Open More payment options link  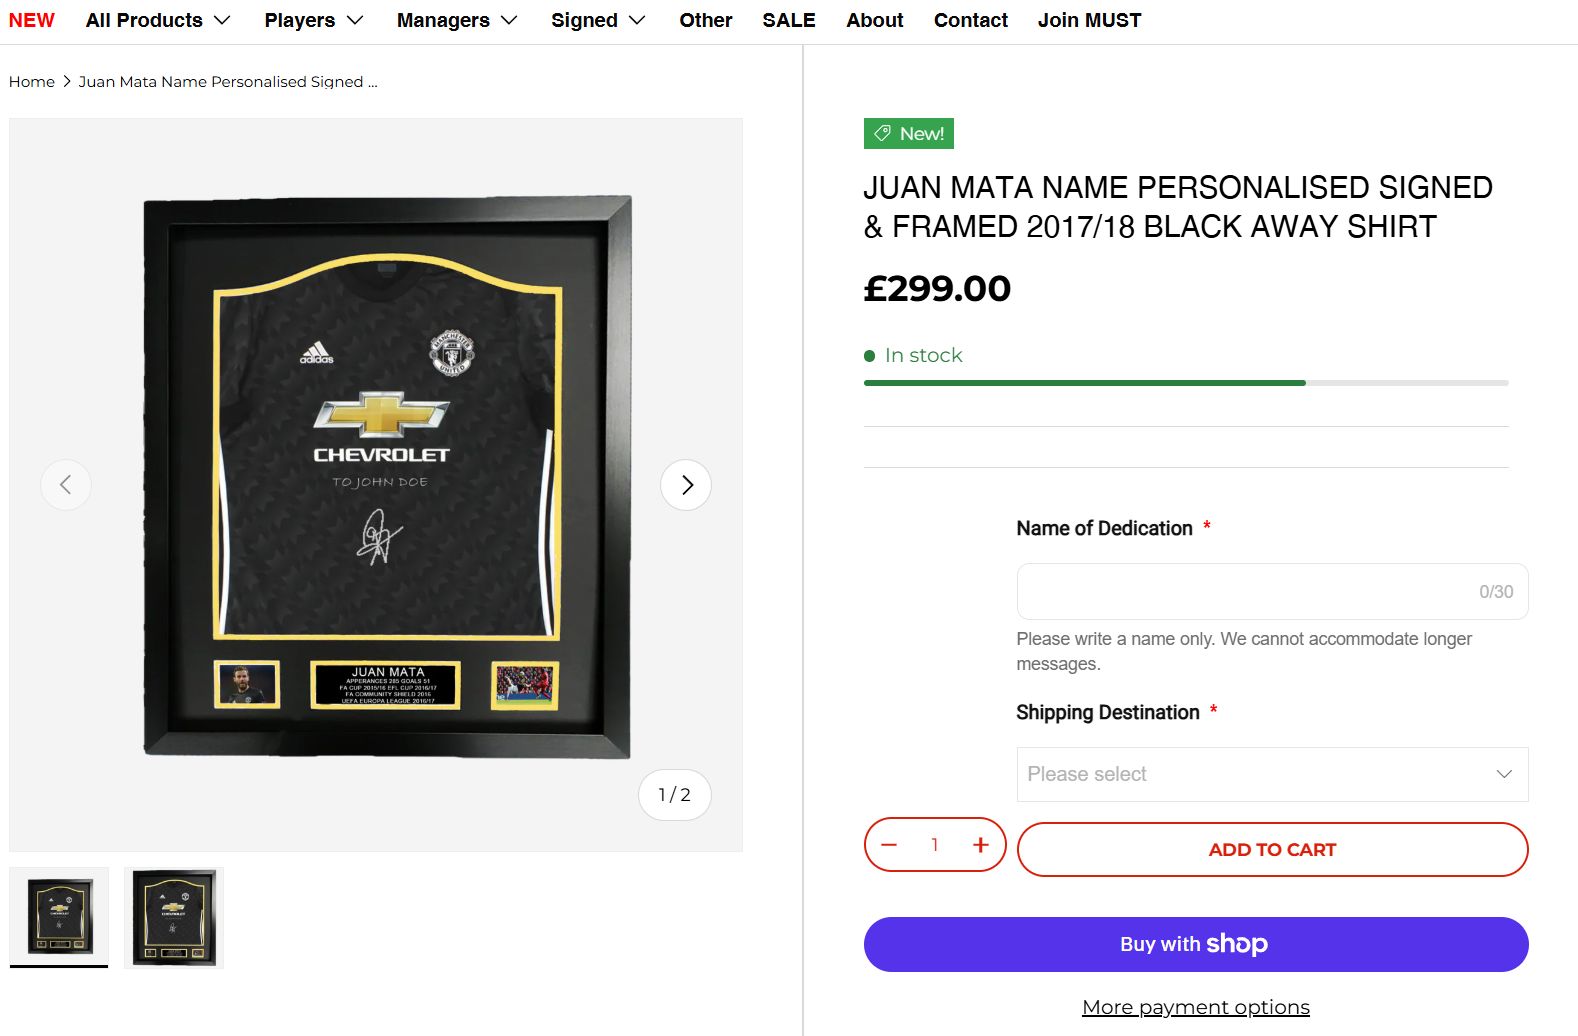[x=1195, y=1007]
